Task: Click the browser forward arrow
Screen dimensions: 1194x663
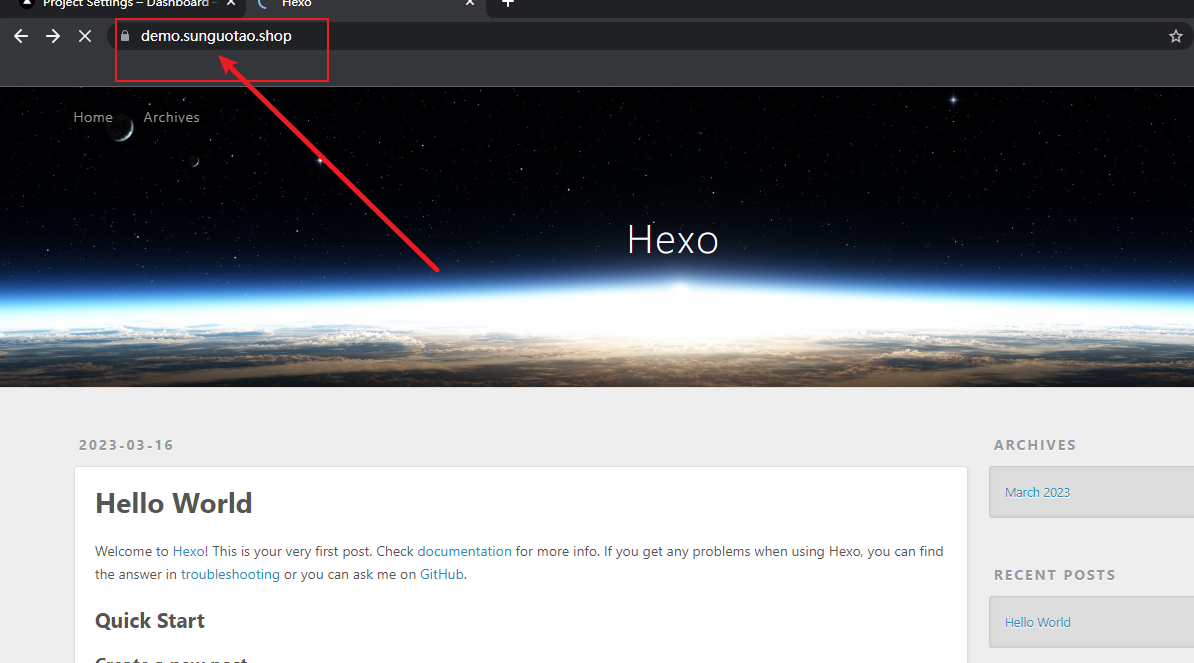Action: click(53, 36)
